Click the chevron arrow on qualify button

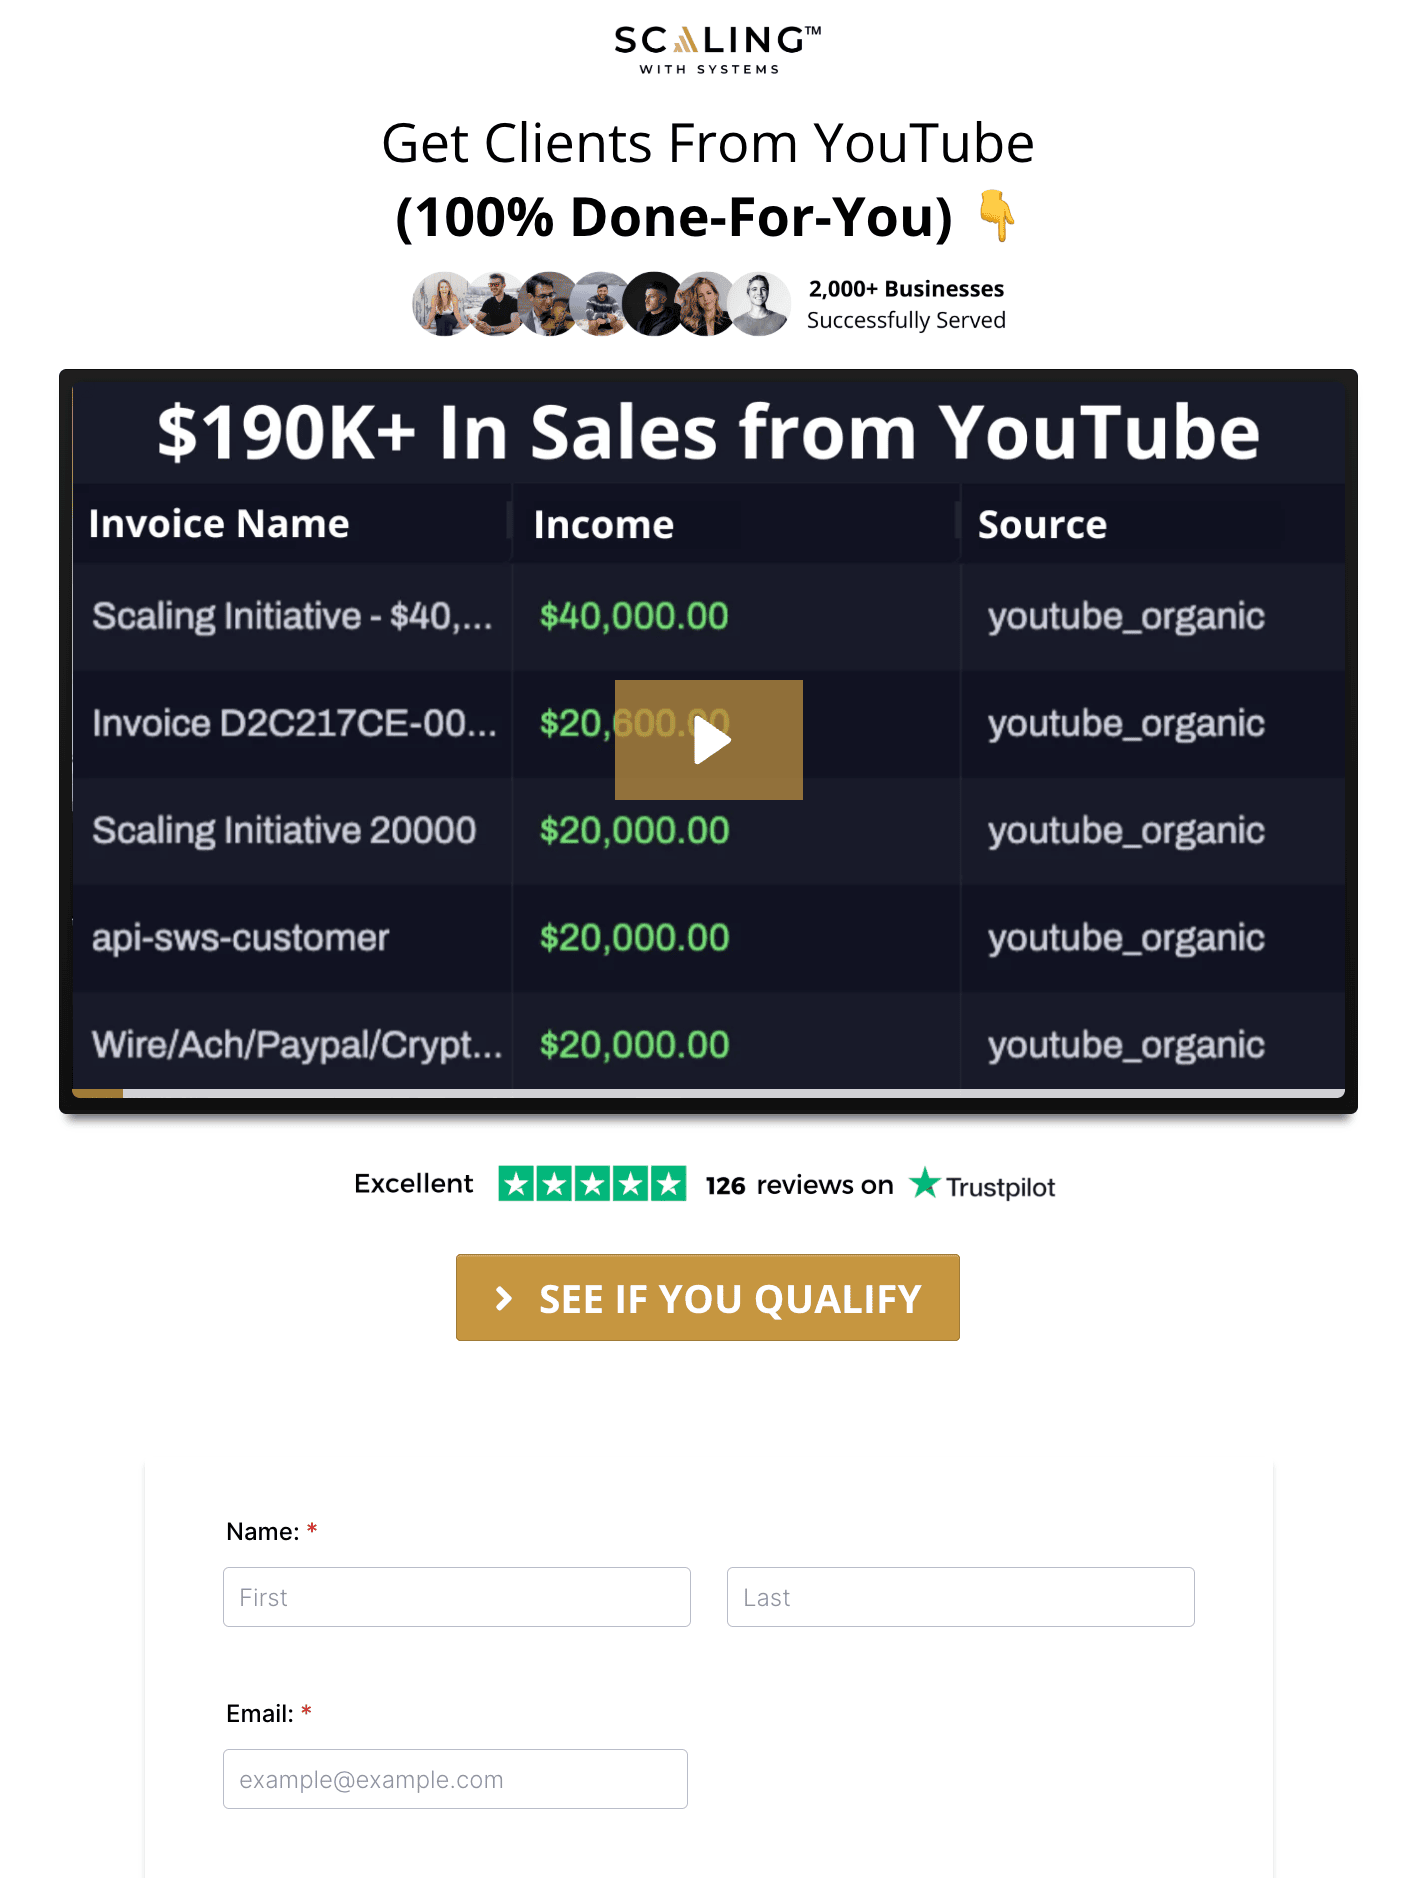pyautogui.click(x=504, y=1298)
